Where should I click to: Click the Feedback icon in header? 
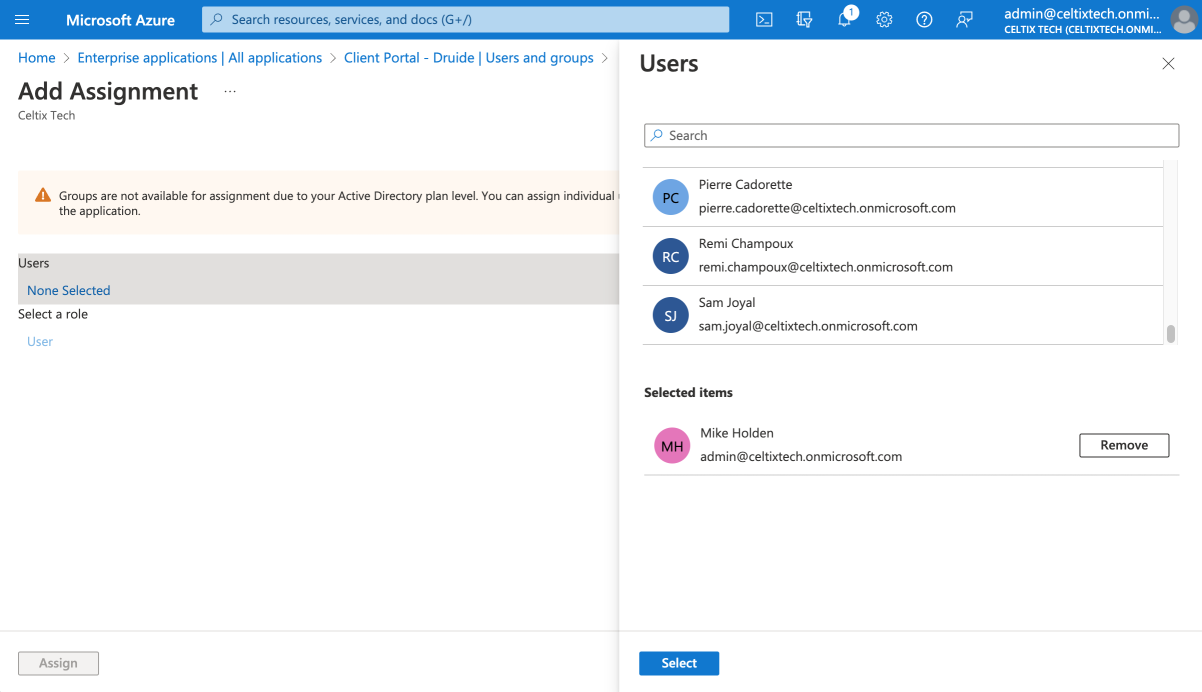click(964, 20)
